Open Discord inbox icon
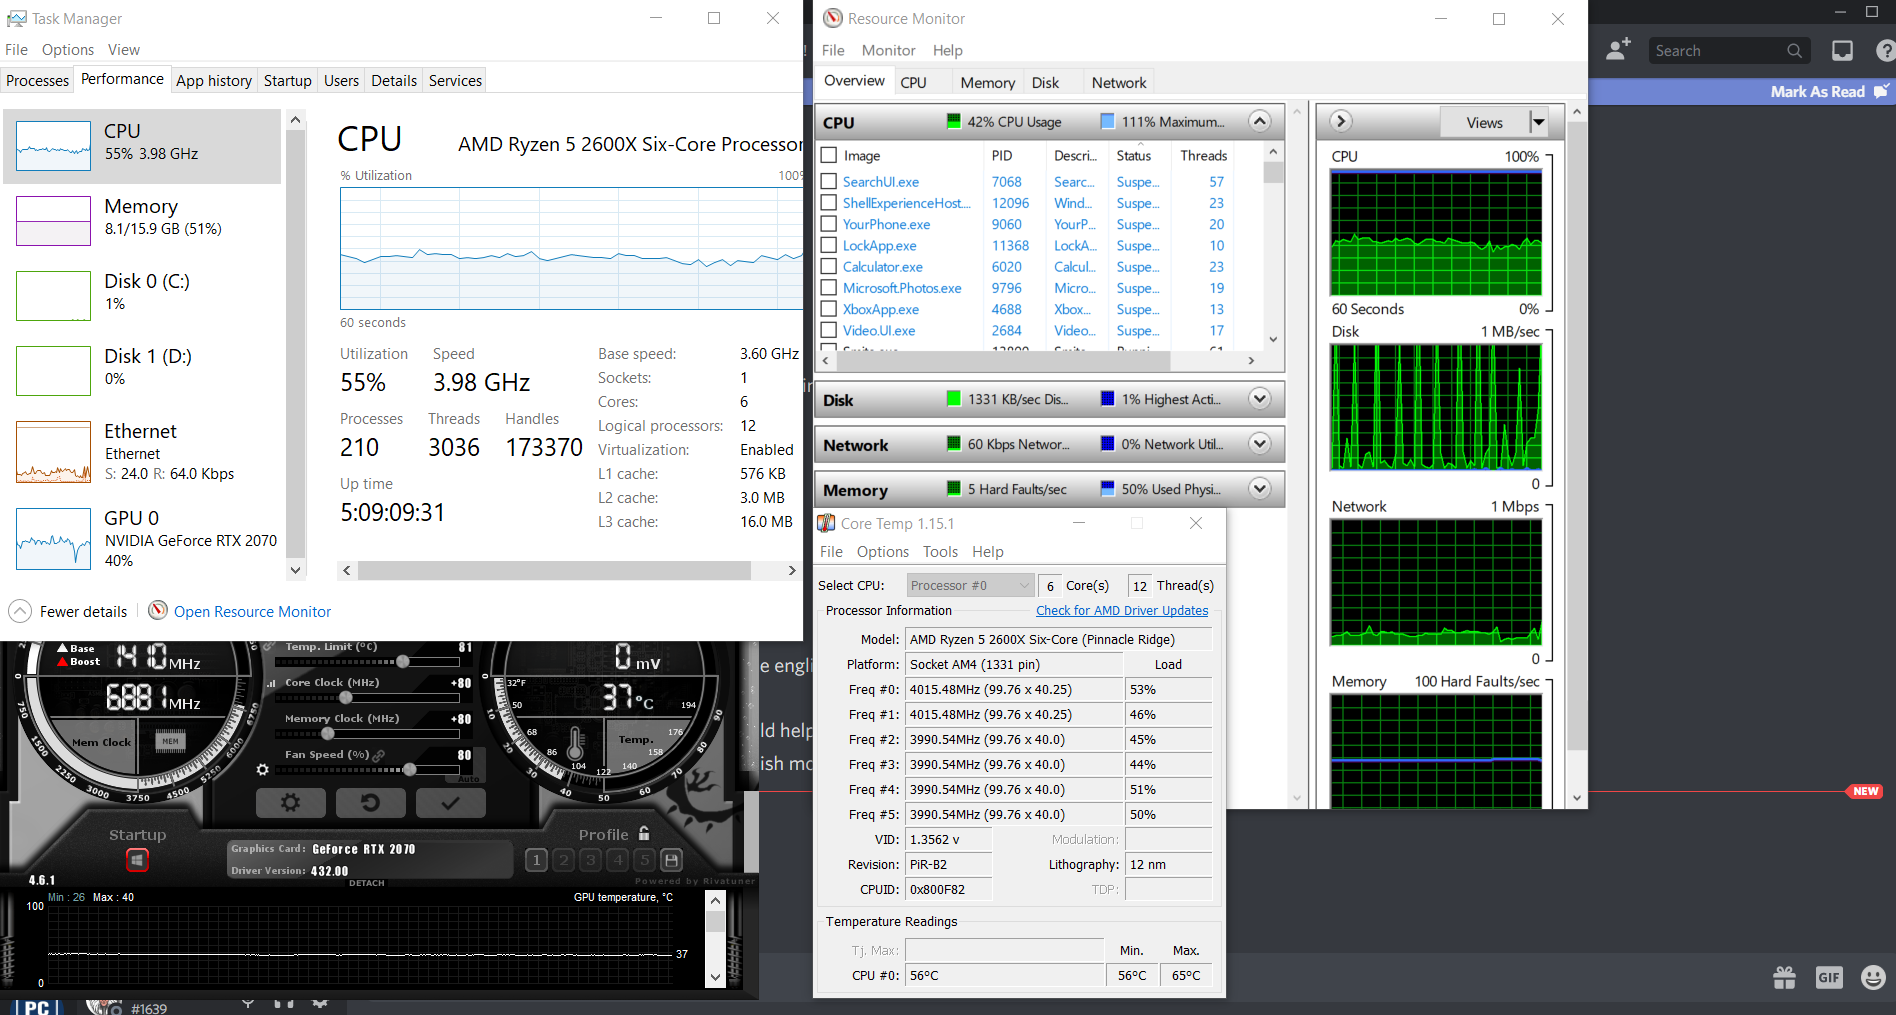Screen dimensions: 1896x1015 [x=1842, y=50]
